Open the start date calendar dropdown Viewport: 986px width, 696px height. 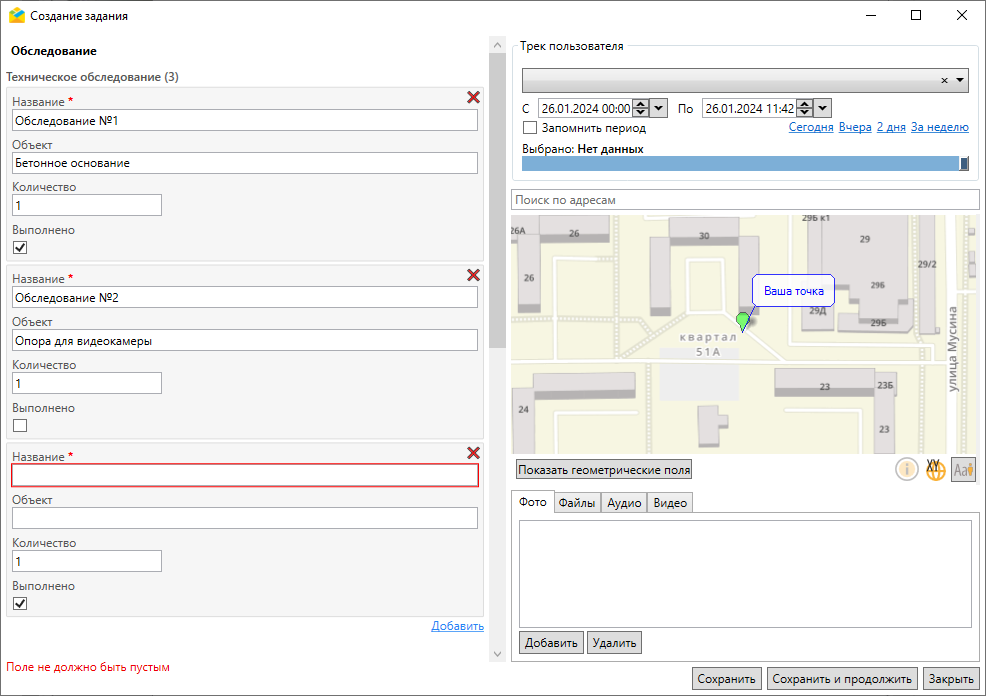tap(658, 108)
